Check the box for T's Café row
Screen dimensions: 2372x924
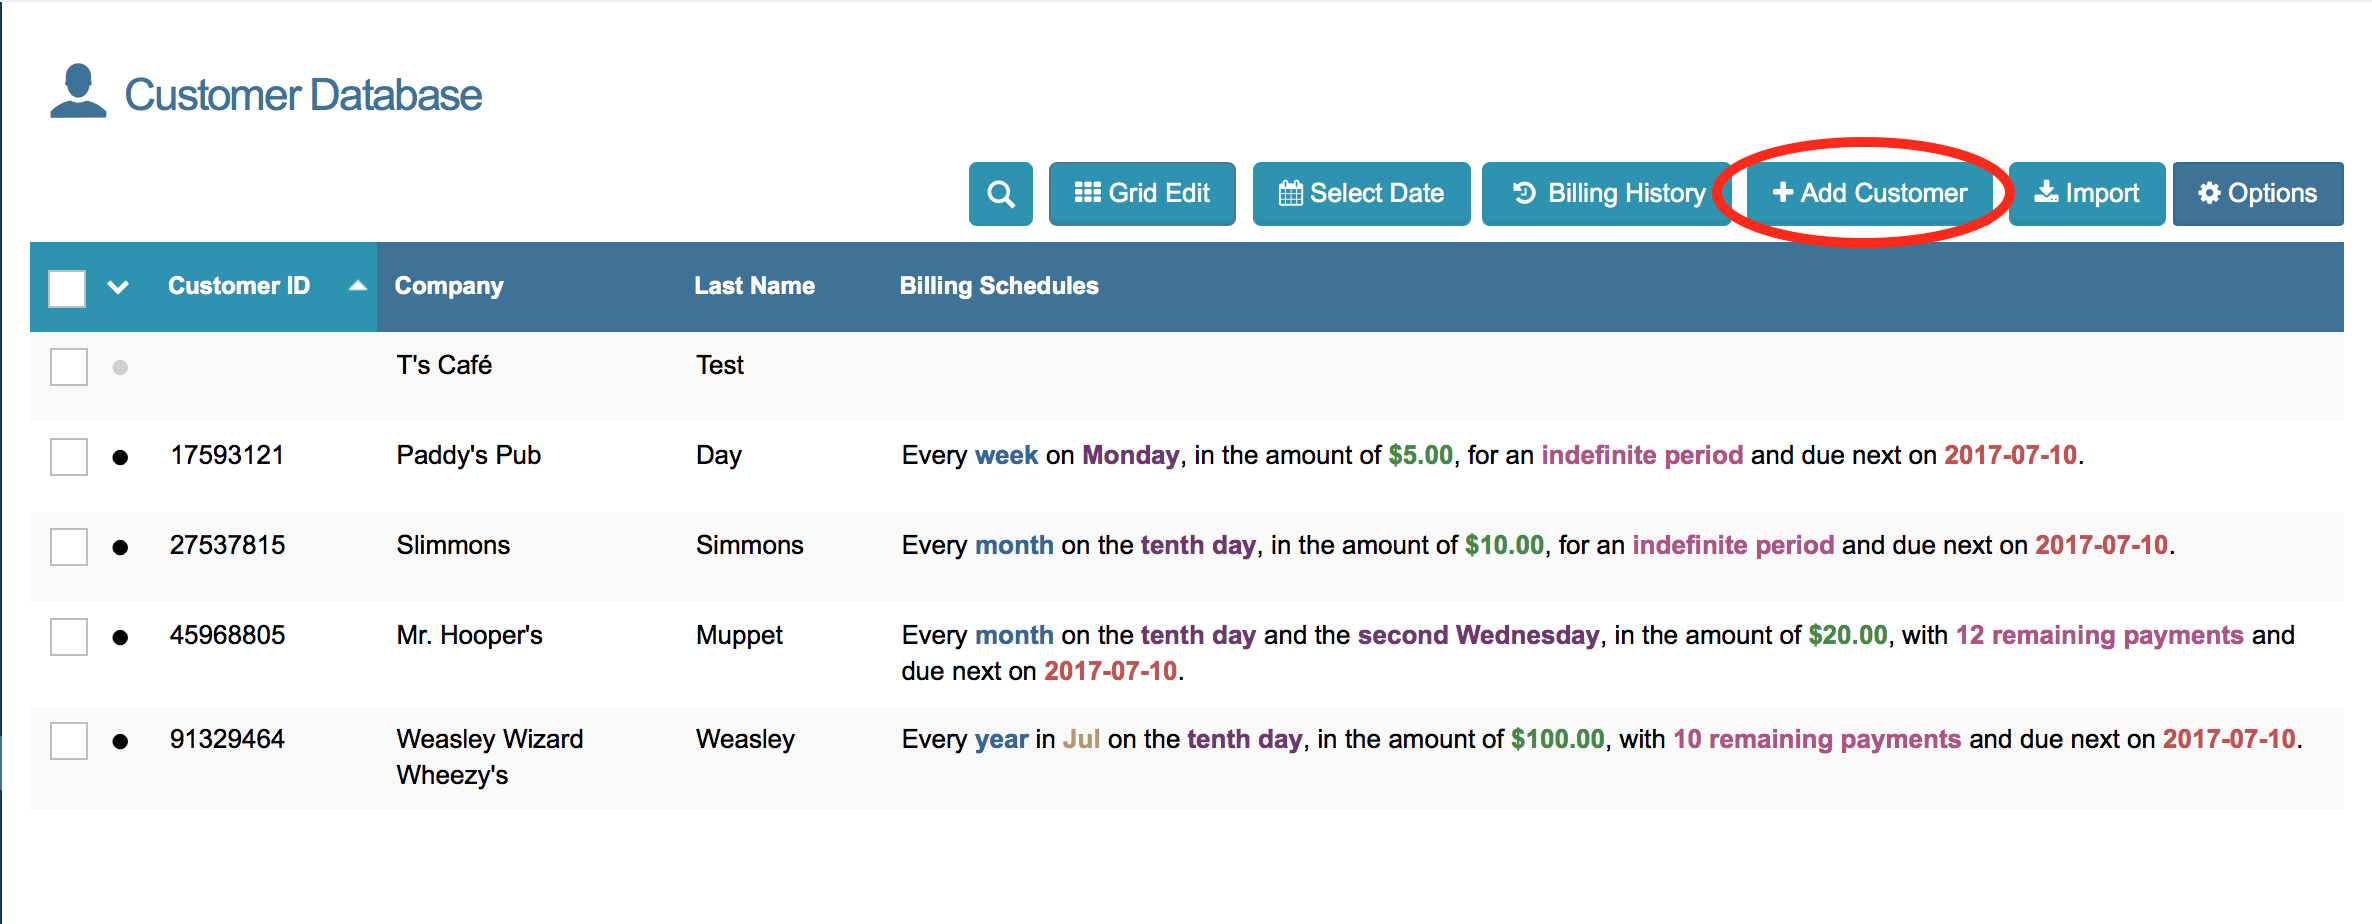click(x=69, y=367)
